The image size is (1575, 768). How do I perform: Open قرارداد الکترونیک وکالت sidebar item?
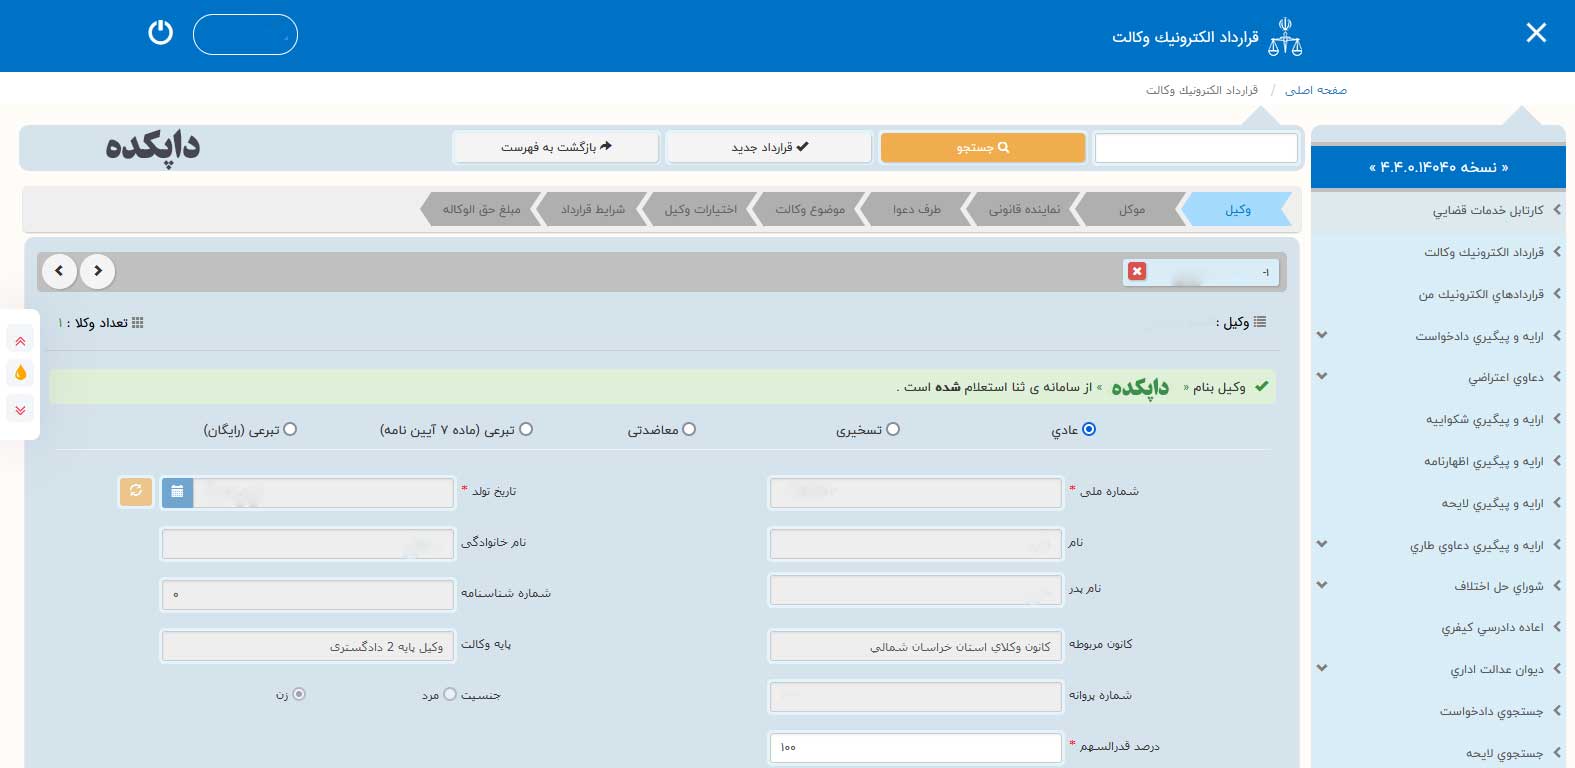1438,252
